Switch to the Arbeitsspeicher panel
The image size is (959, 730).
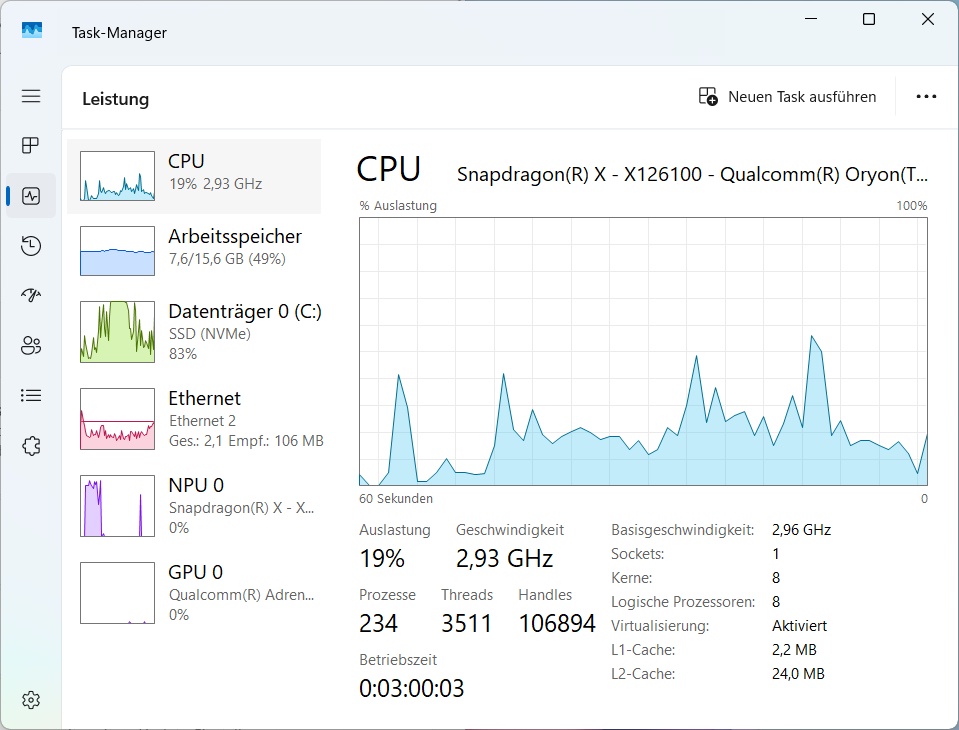pyautogui.click(x=193, y=250)
